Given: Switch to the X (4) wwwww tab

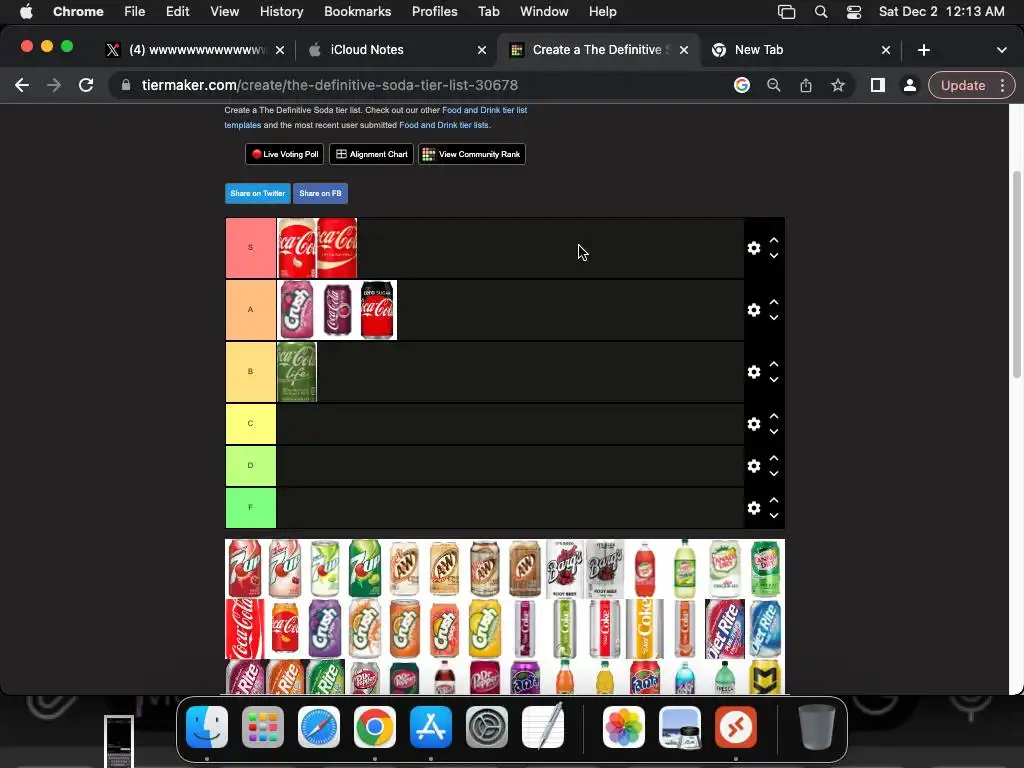Looking at the screenshot, I should [194, 50].
